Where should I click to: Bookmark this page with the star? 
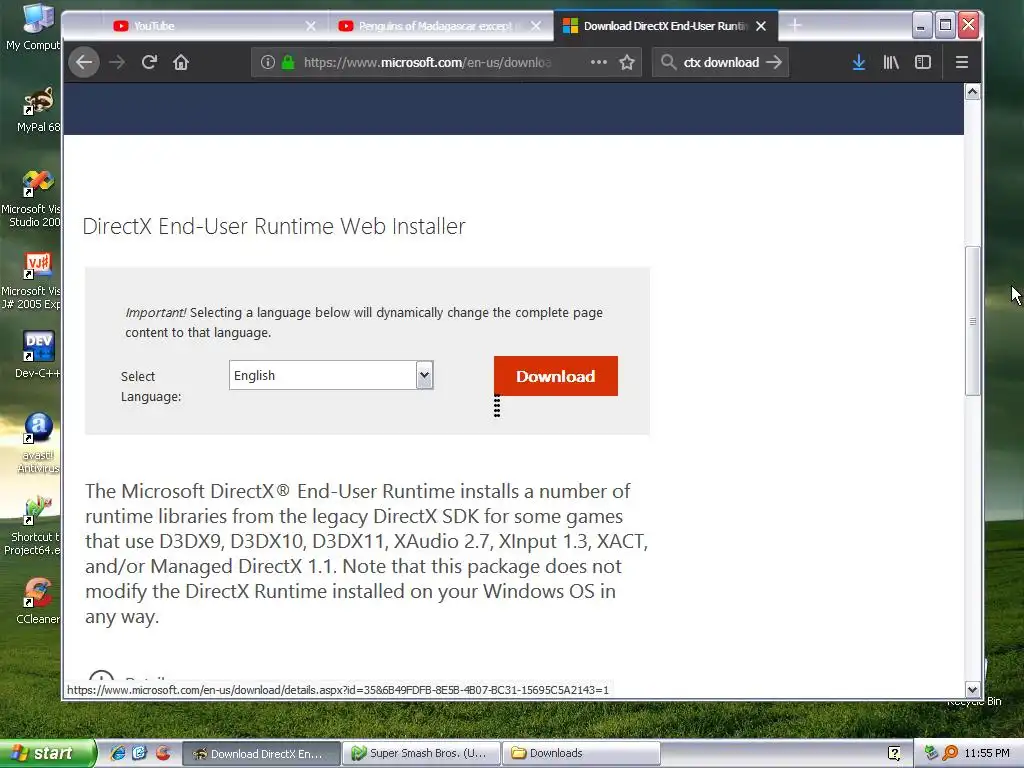[627, 62]
